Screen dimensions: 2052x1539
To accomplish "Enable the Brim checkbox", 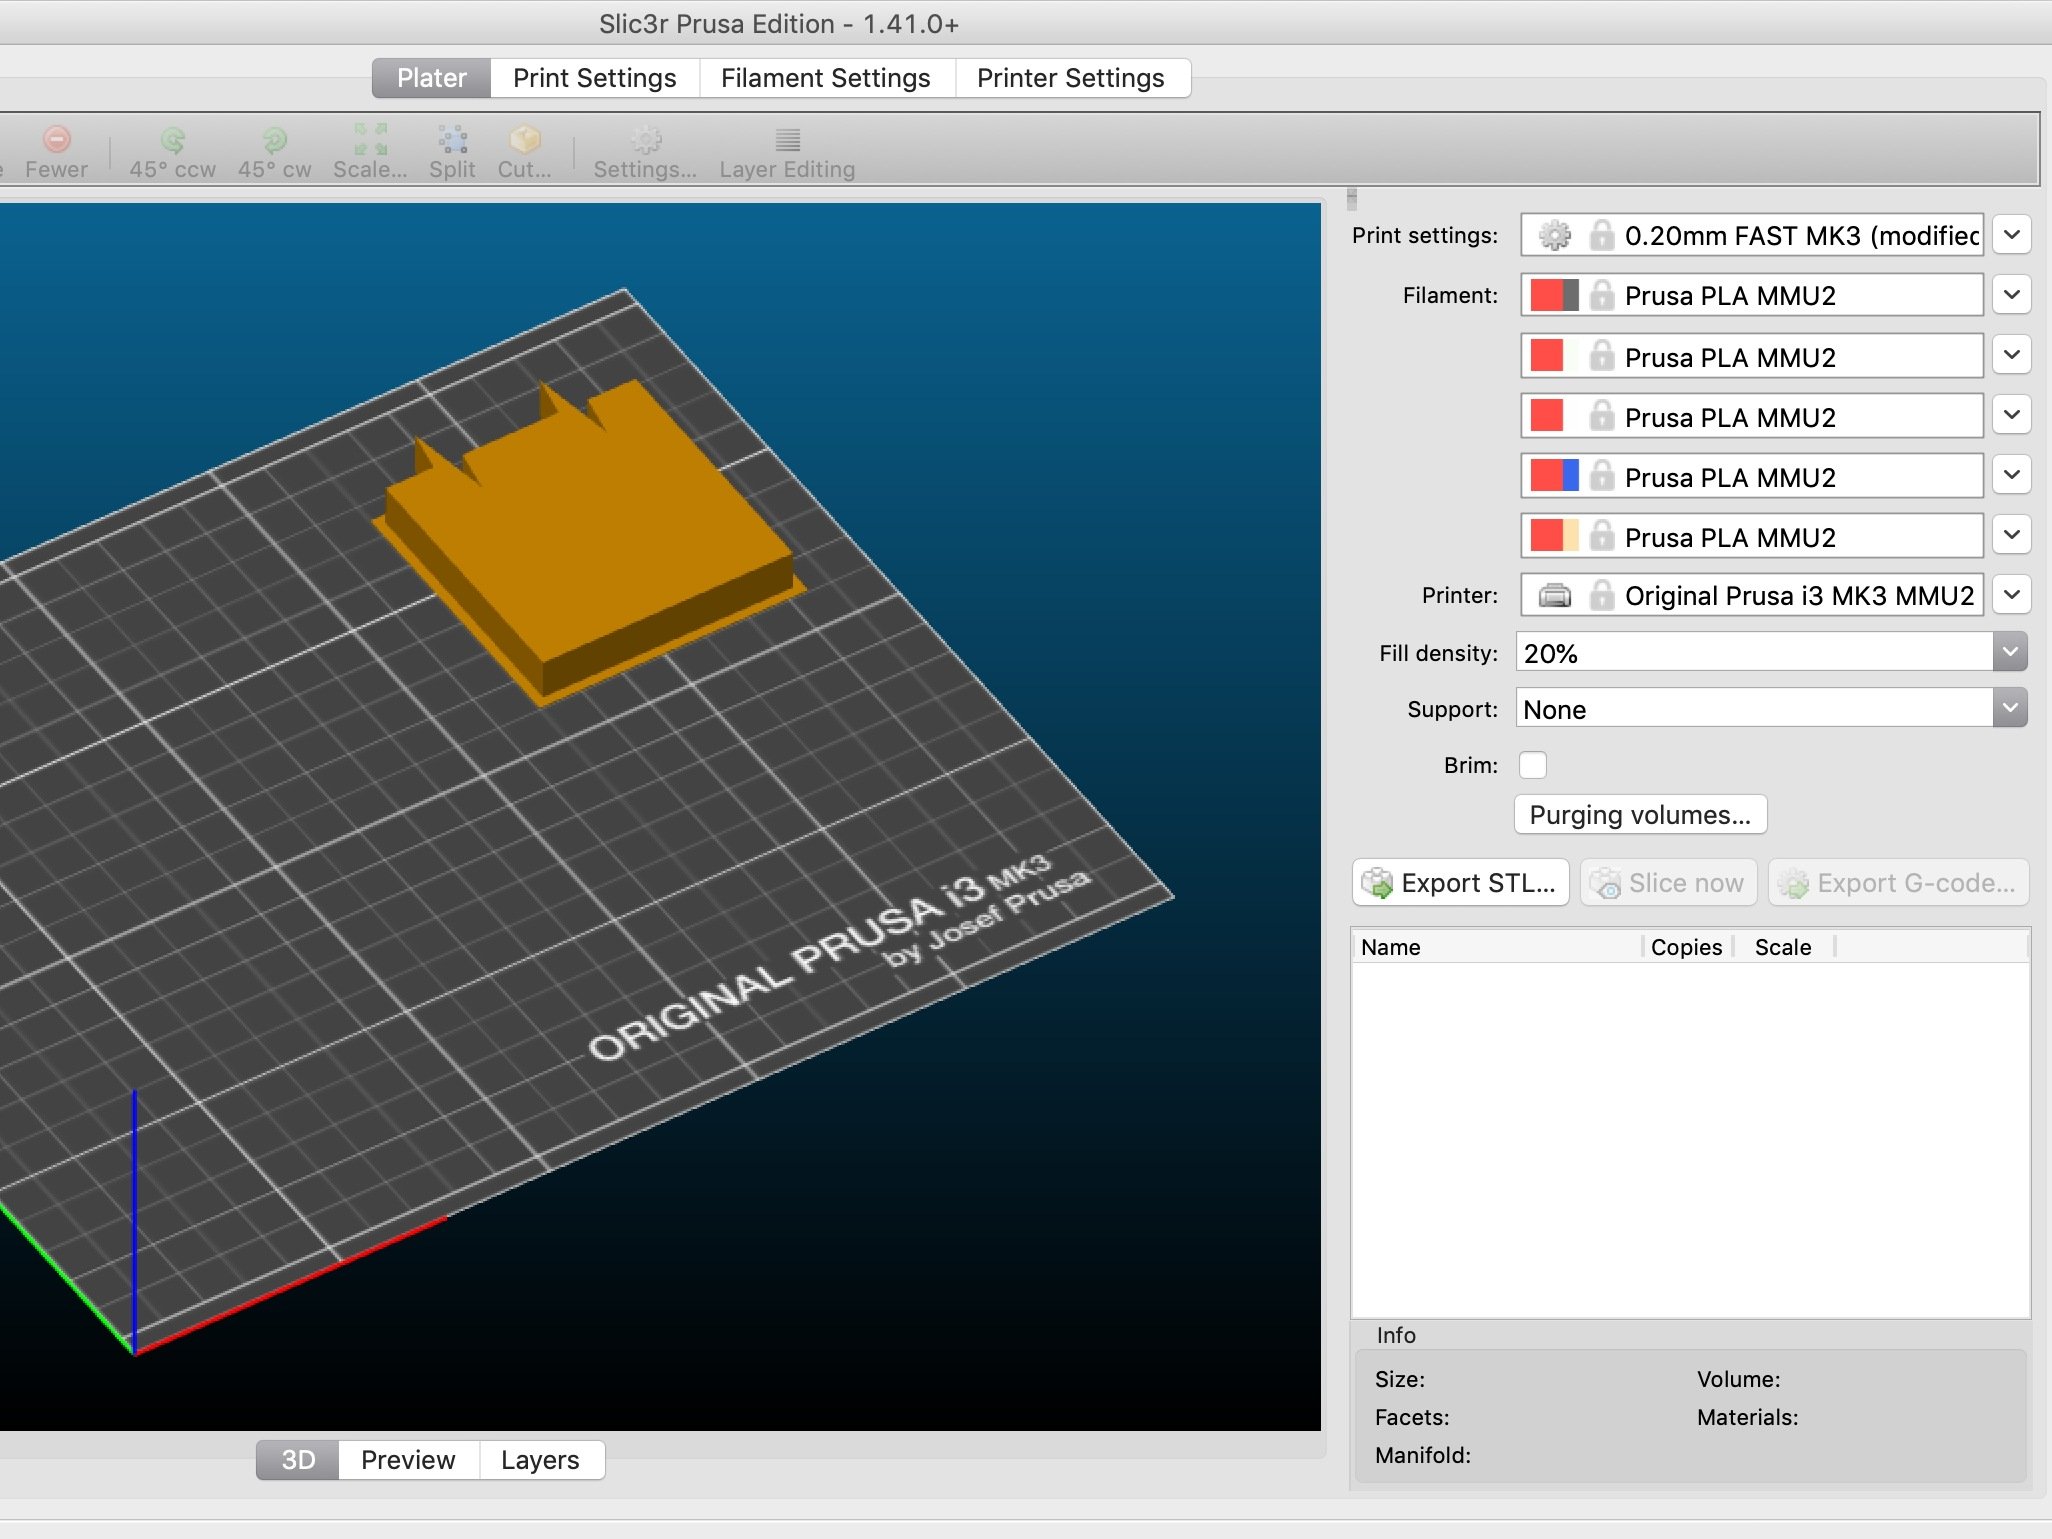I will tap(1532, 765).
